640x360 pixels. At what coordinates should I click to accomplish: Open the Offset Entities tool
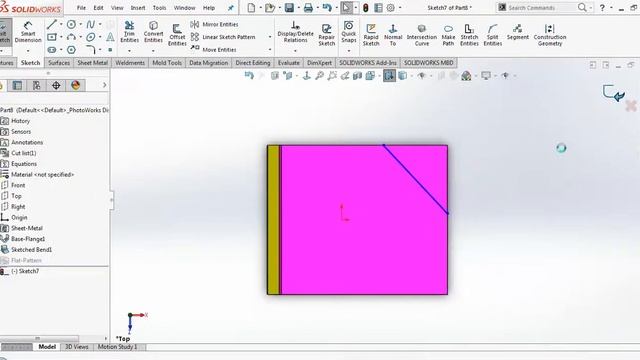click(x=177, y=34)
